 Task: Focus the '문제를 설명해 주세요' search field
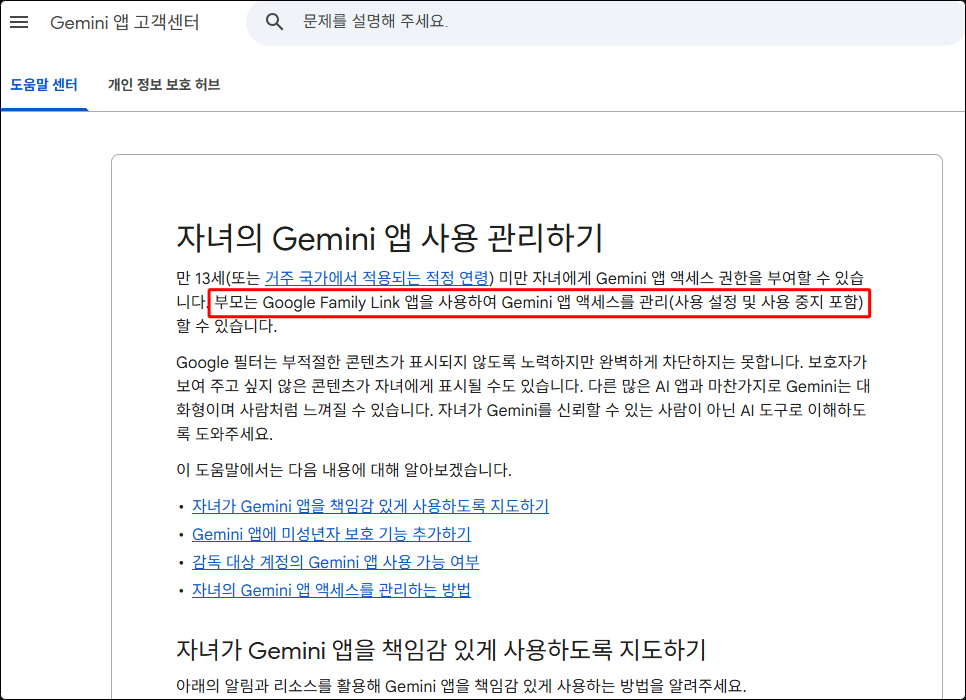(606, 22)
